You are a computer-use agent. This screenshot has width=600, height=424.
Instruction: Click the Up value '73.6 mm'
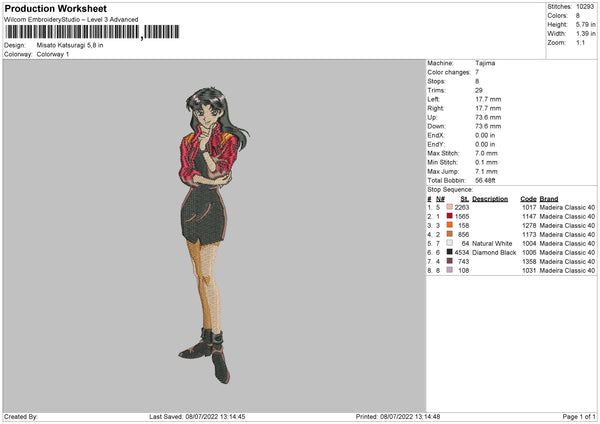pos(488,117)
